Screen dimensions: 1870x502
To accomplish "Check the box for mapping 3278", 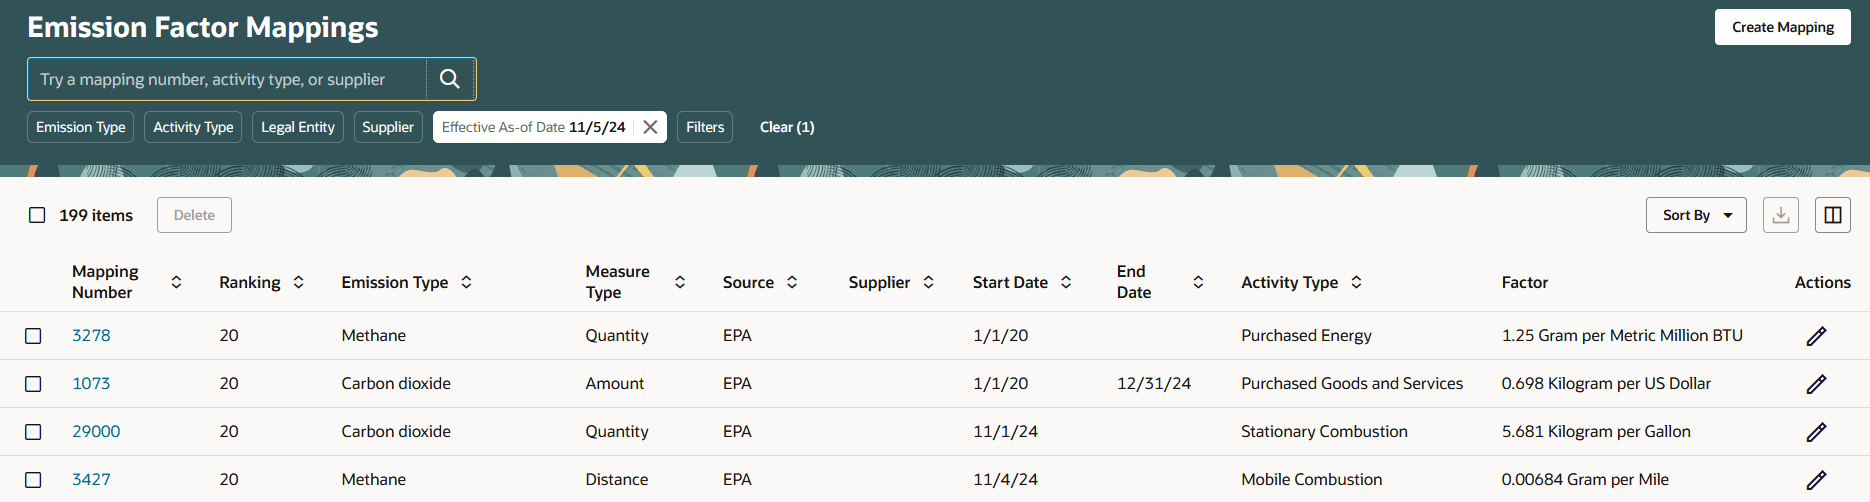I will pos(33,336).
